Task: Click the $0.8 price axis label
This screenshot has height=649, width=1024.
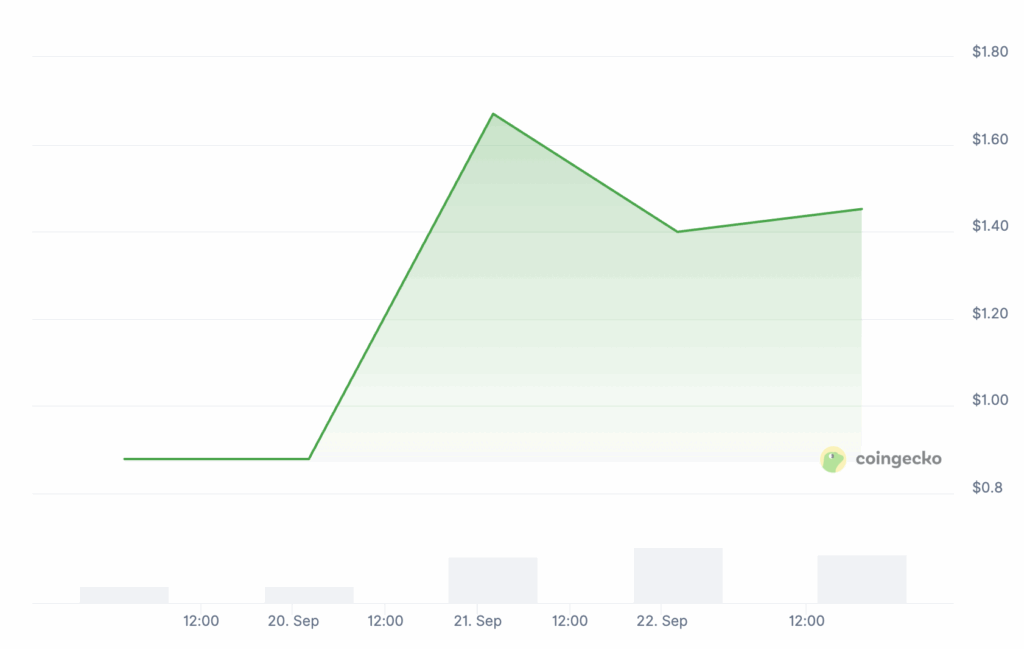Action: coord(987,488)
